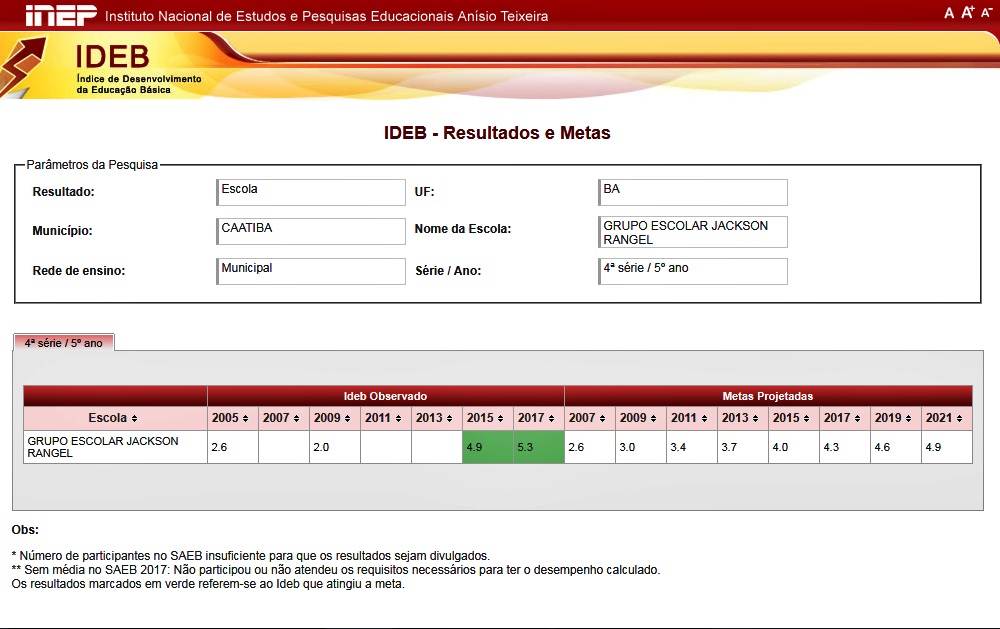Select the GRUPO ESCOLAR JACKSON RANGEL table row name
Screen dimensions: 1000x629
[x=103, y=447]
